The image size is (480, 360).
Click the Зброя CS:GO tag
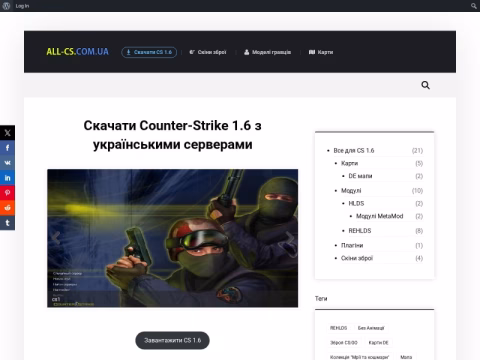pos(344,343)
